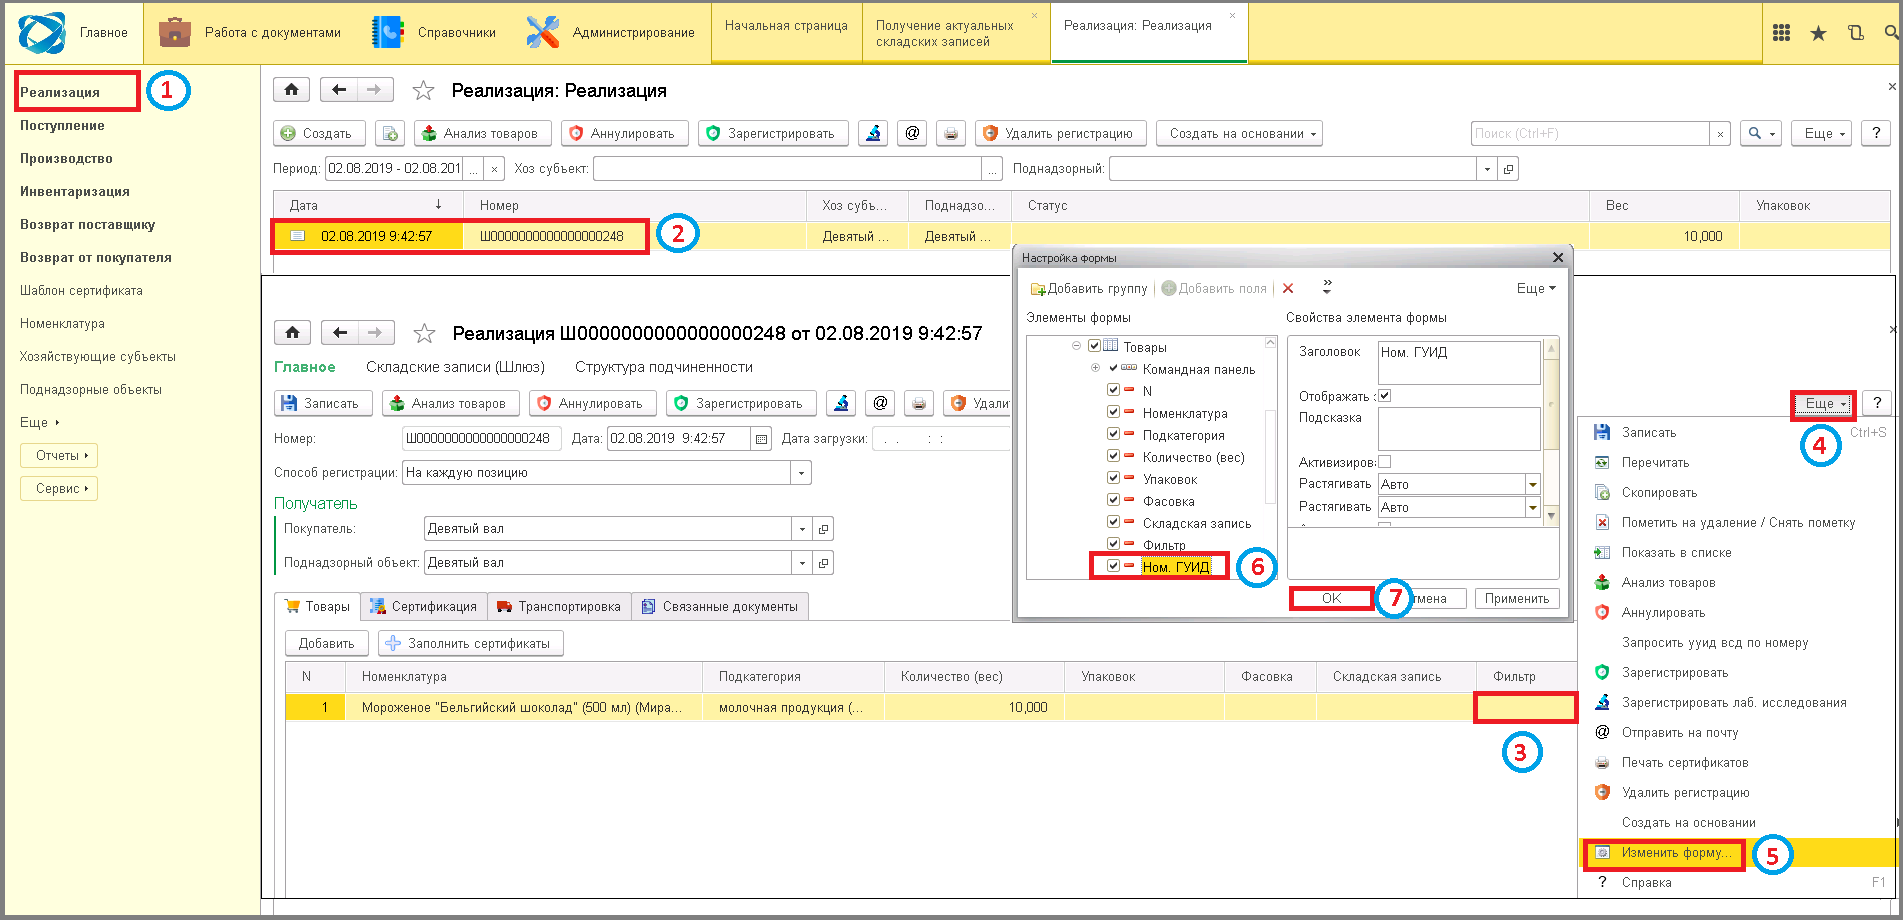
Task: Click the Поиск (Ctrl+F) search field
Action: point(1590,133)
